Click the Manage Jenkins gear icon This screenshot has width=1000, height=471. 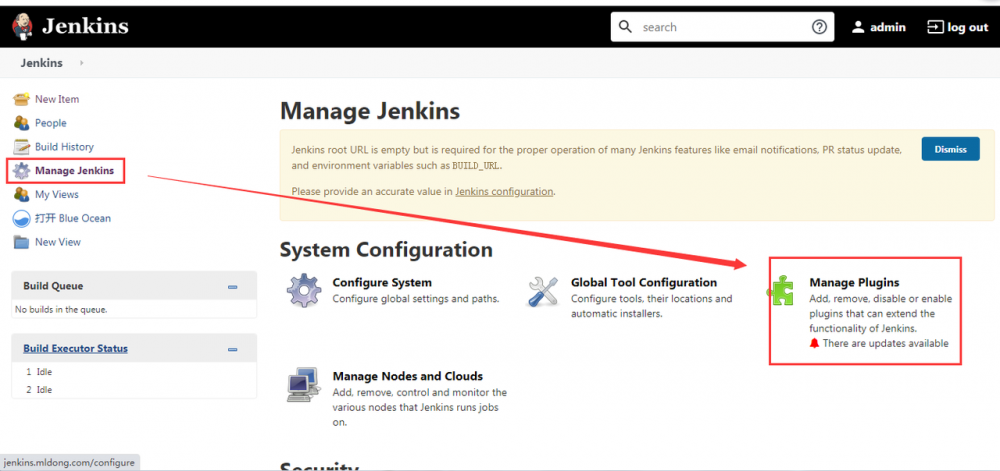22,171
